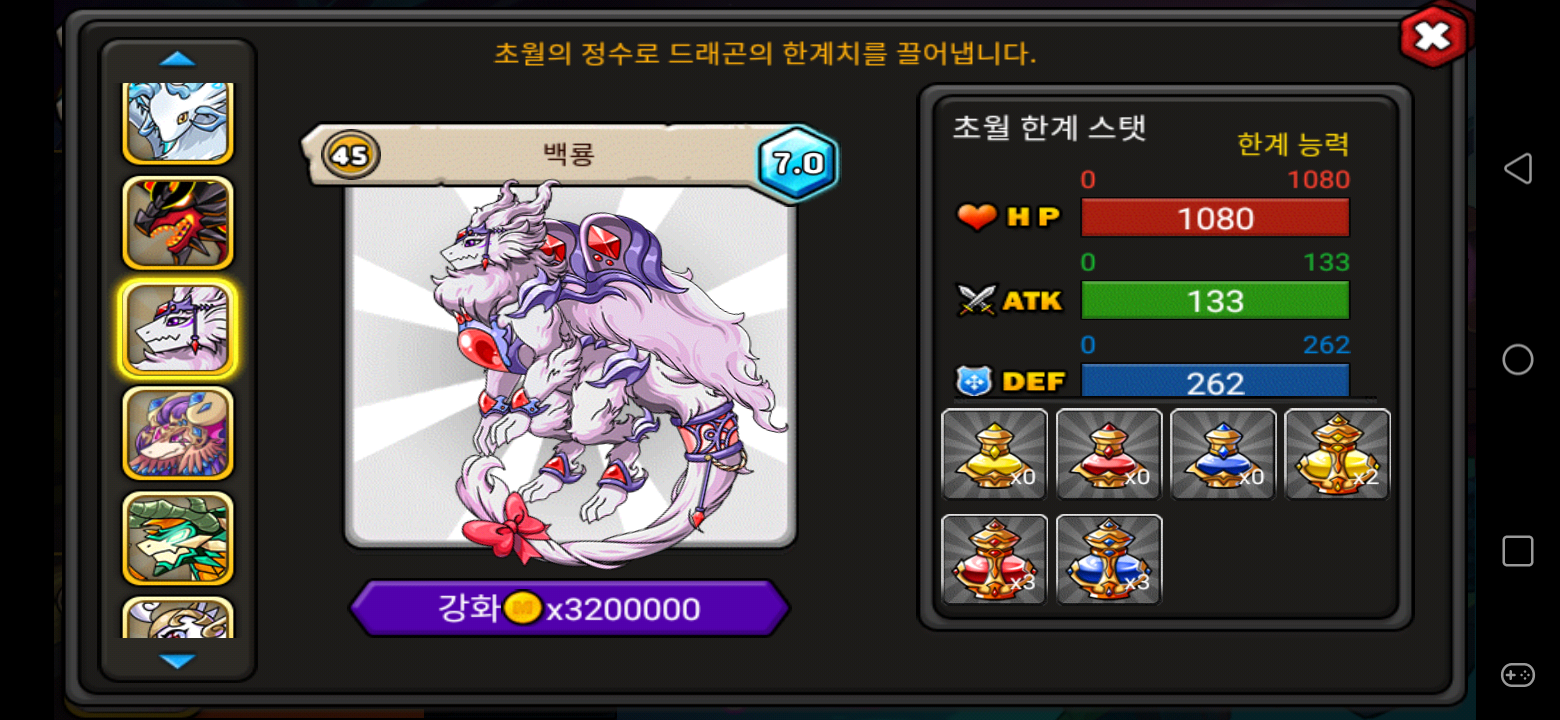Choose the purple feathered dragon thumbnail
Screen dimensions: 1560x720
click(178, 433)
